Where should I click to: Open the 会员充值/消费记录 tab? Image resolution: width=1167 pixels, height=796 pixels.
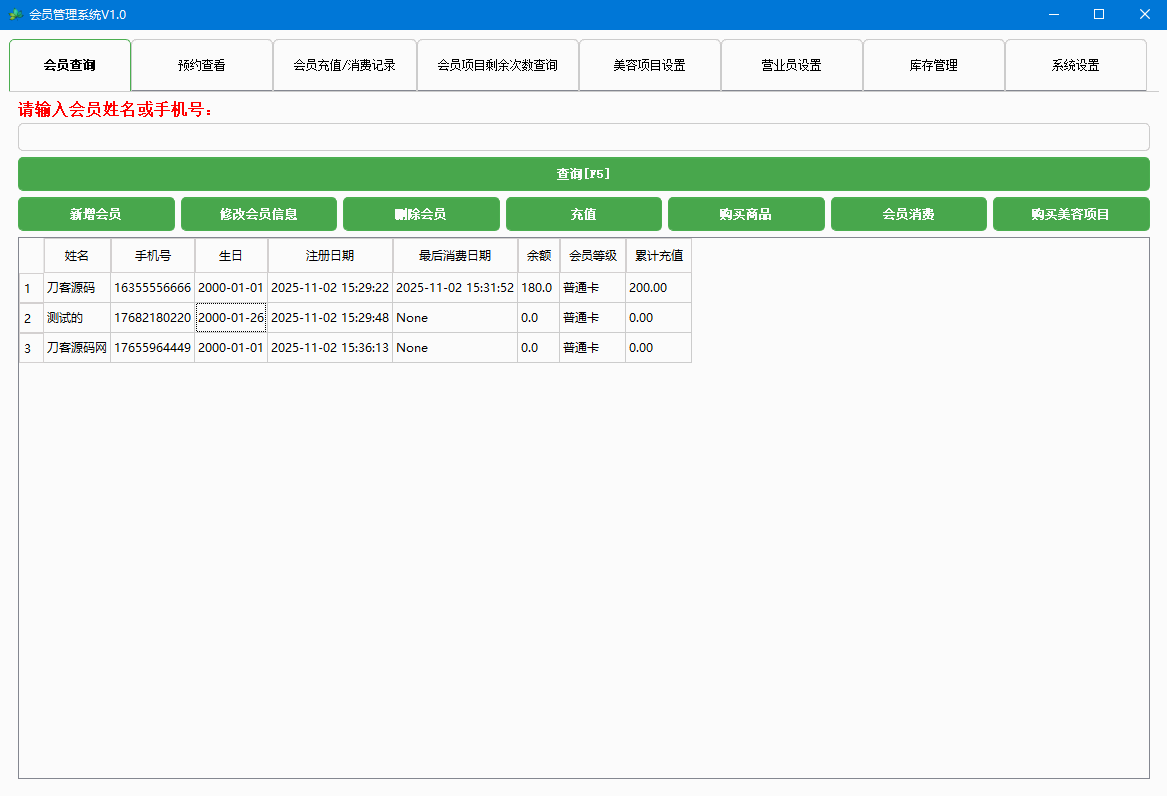coord(344,65)
